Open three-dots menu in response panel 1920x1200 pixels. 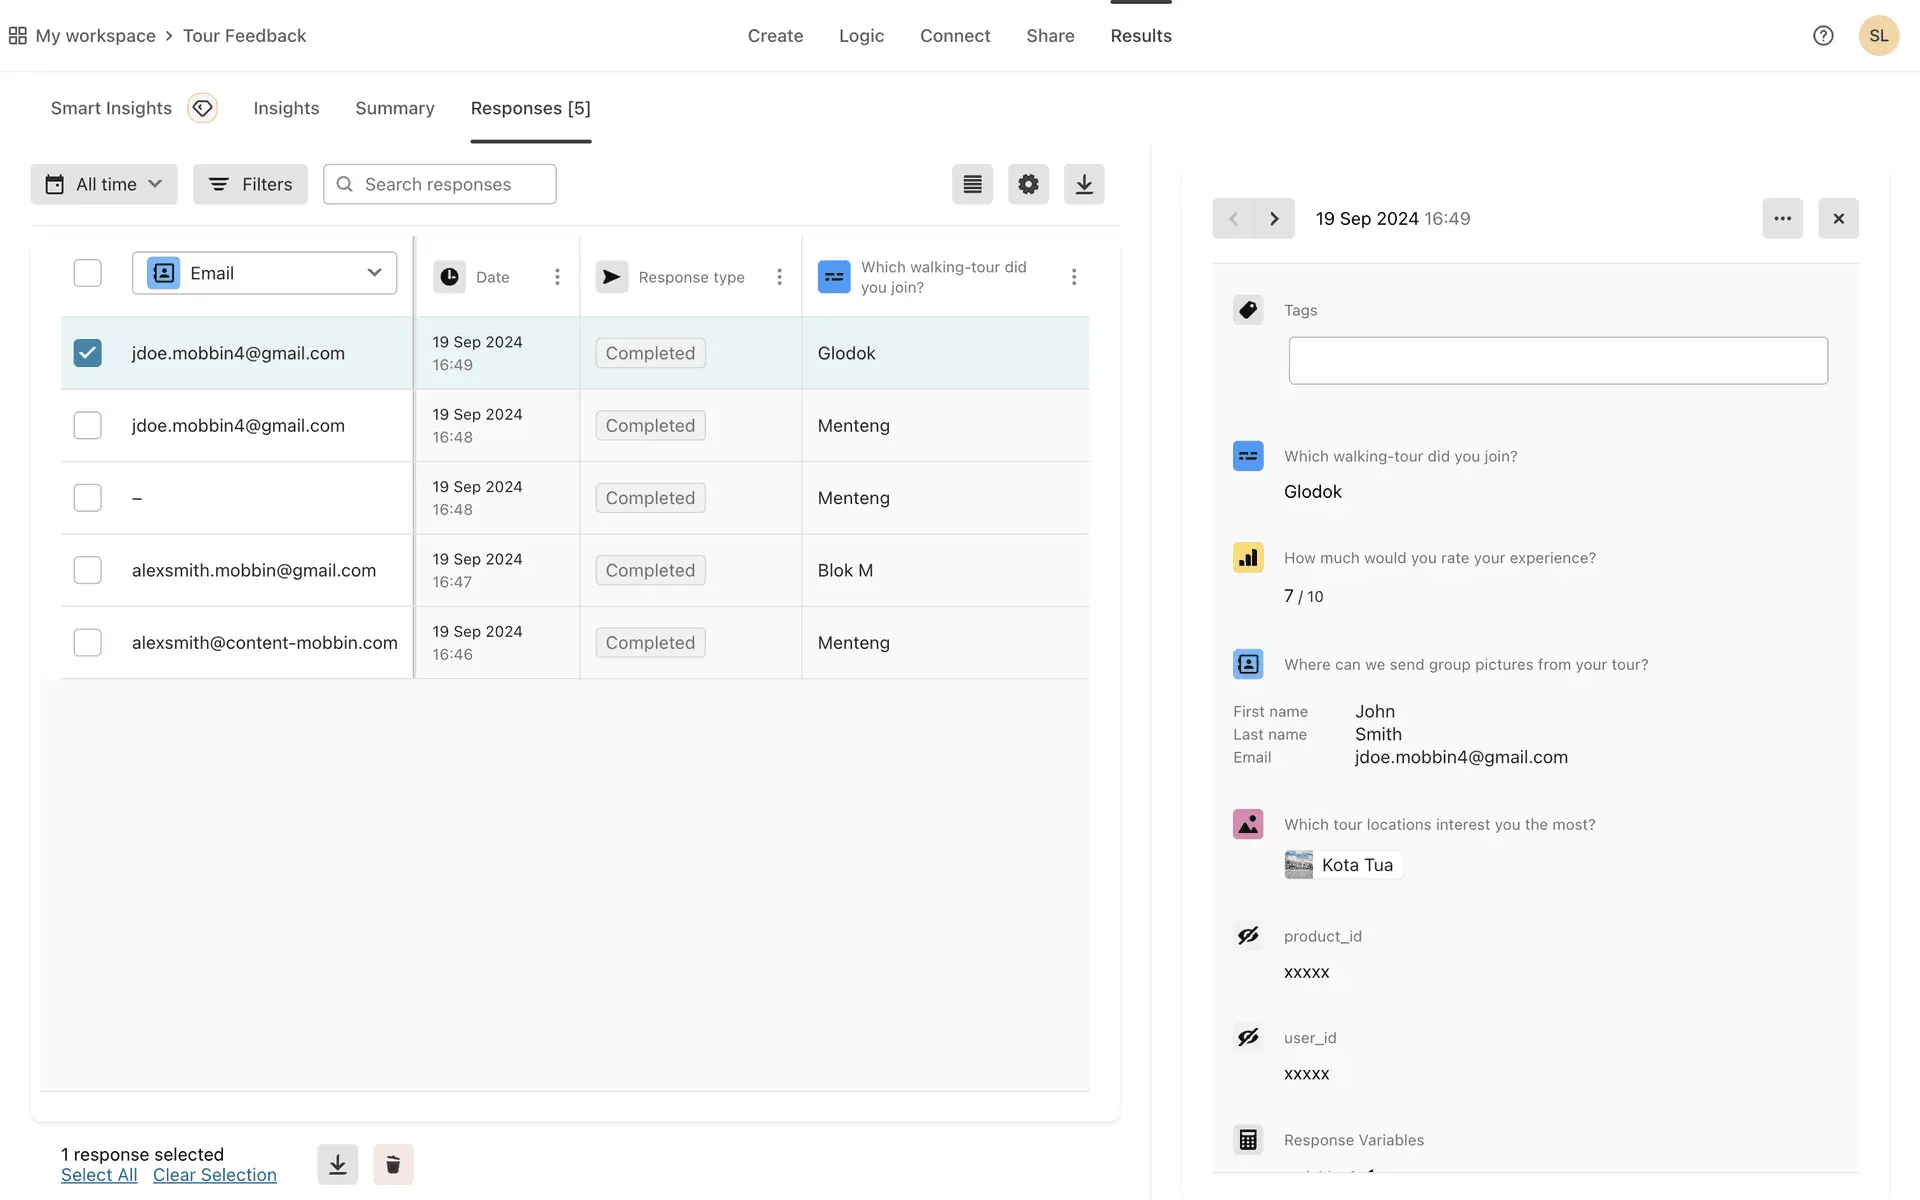click(x=1782, y=218)
